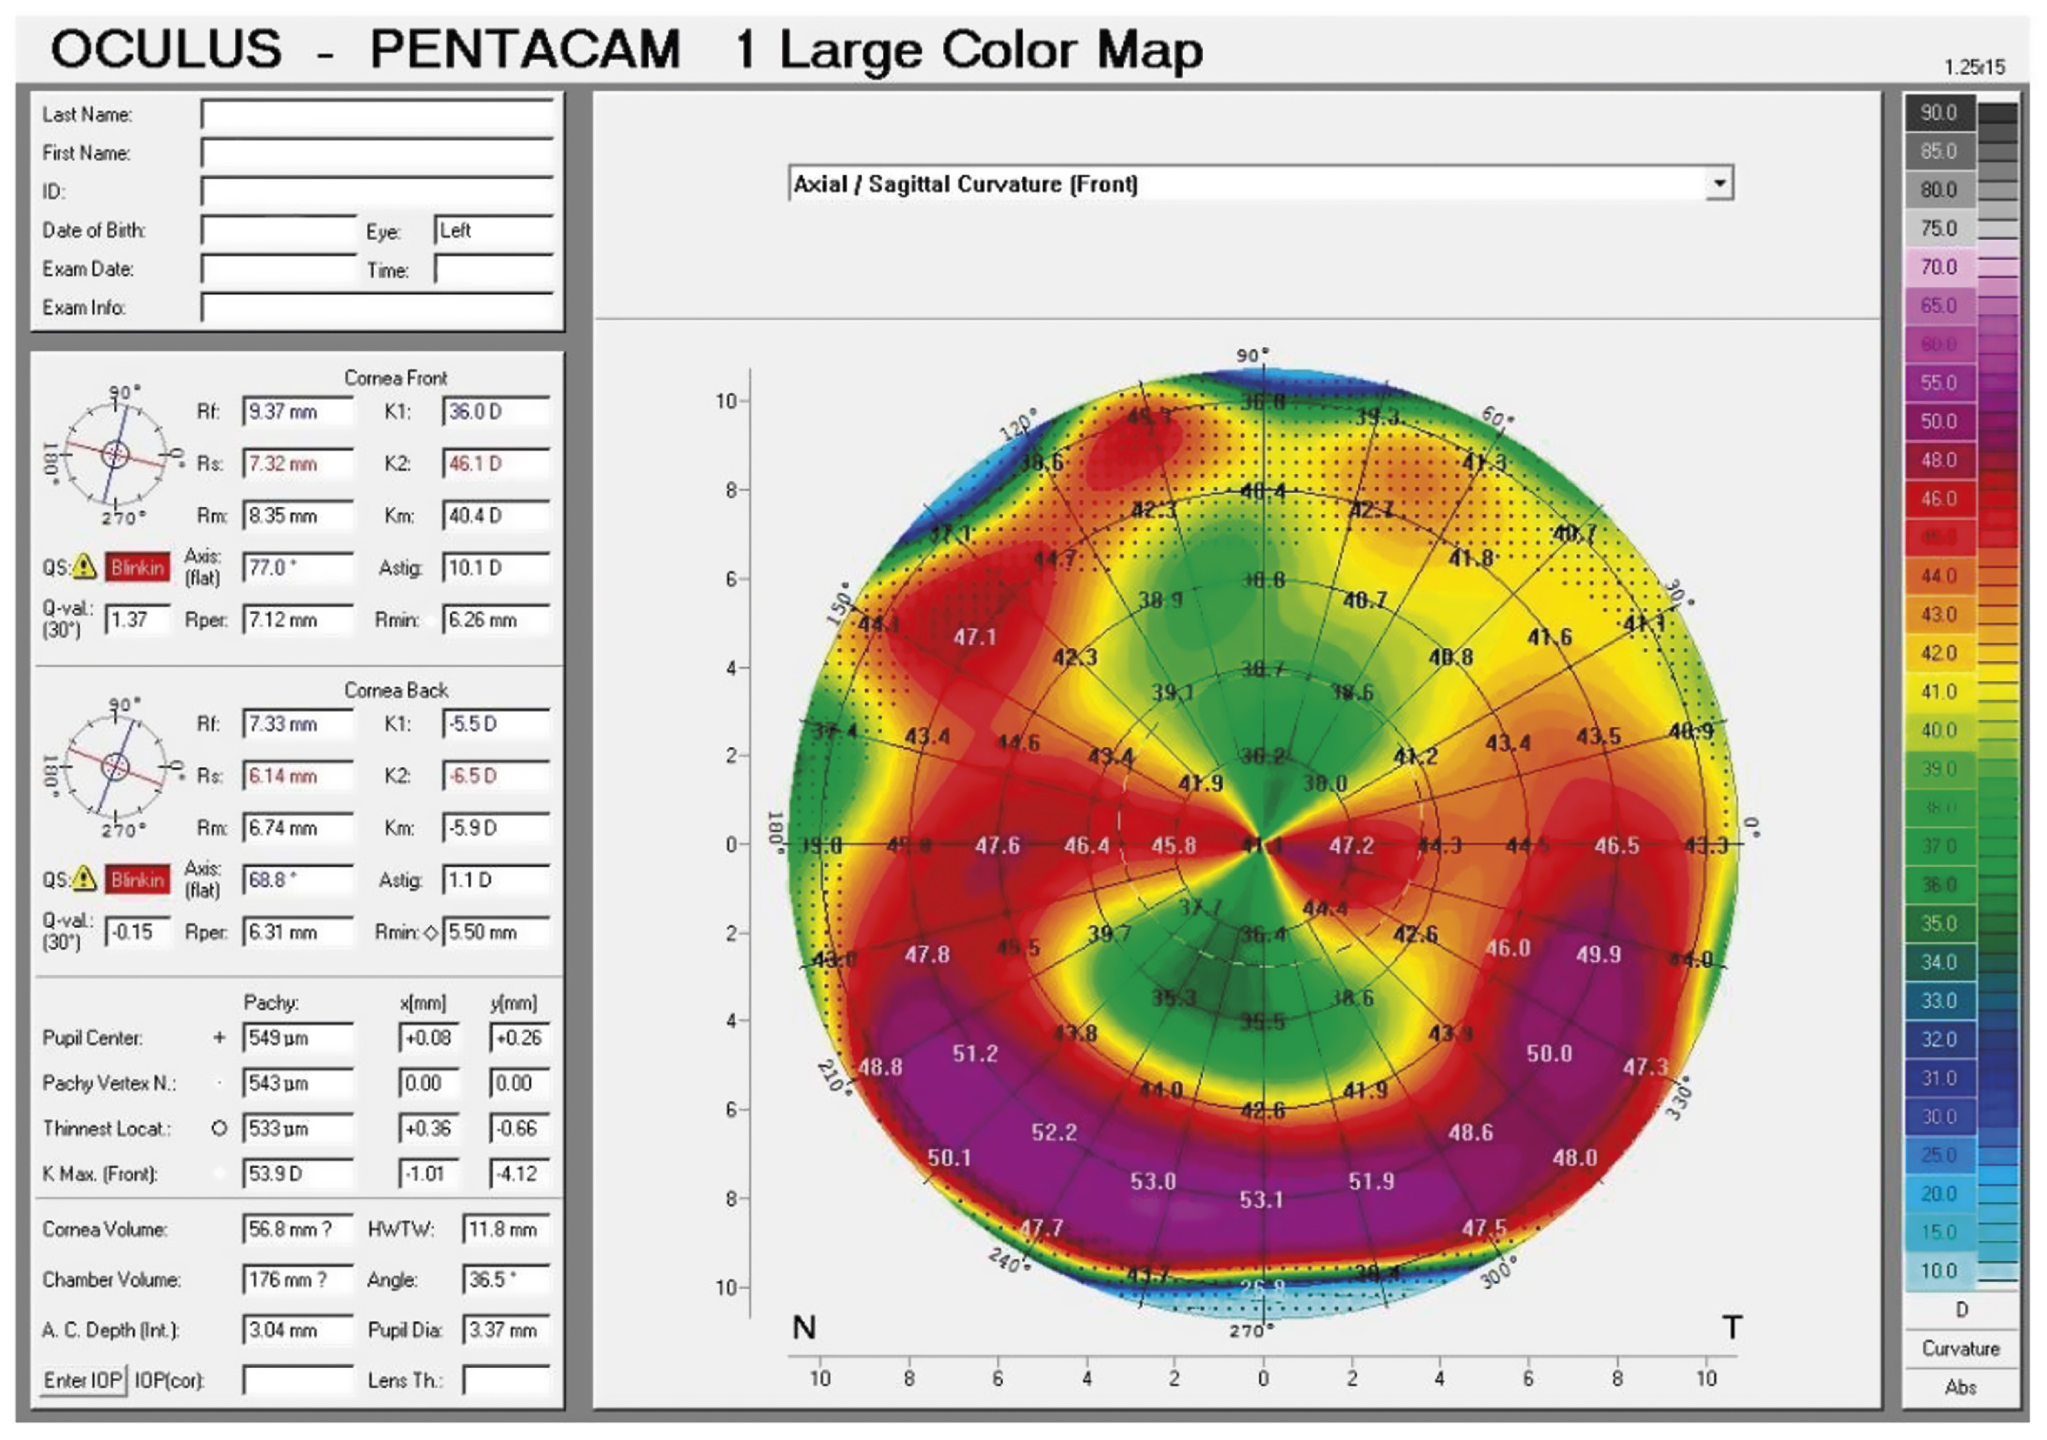2047x1440 pixels.
Task: Click the red Blinkin flag under Cornea Back
Action: point(137,879)
